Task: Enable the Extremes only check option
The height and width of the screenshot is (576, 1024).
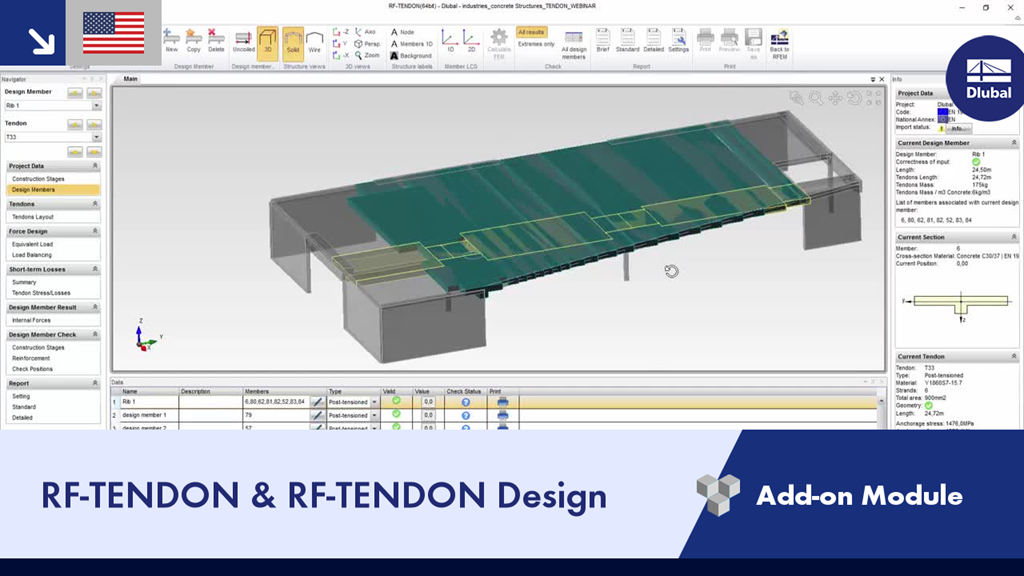Action: pos(536,44)
